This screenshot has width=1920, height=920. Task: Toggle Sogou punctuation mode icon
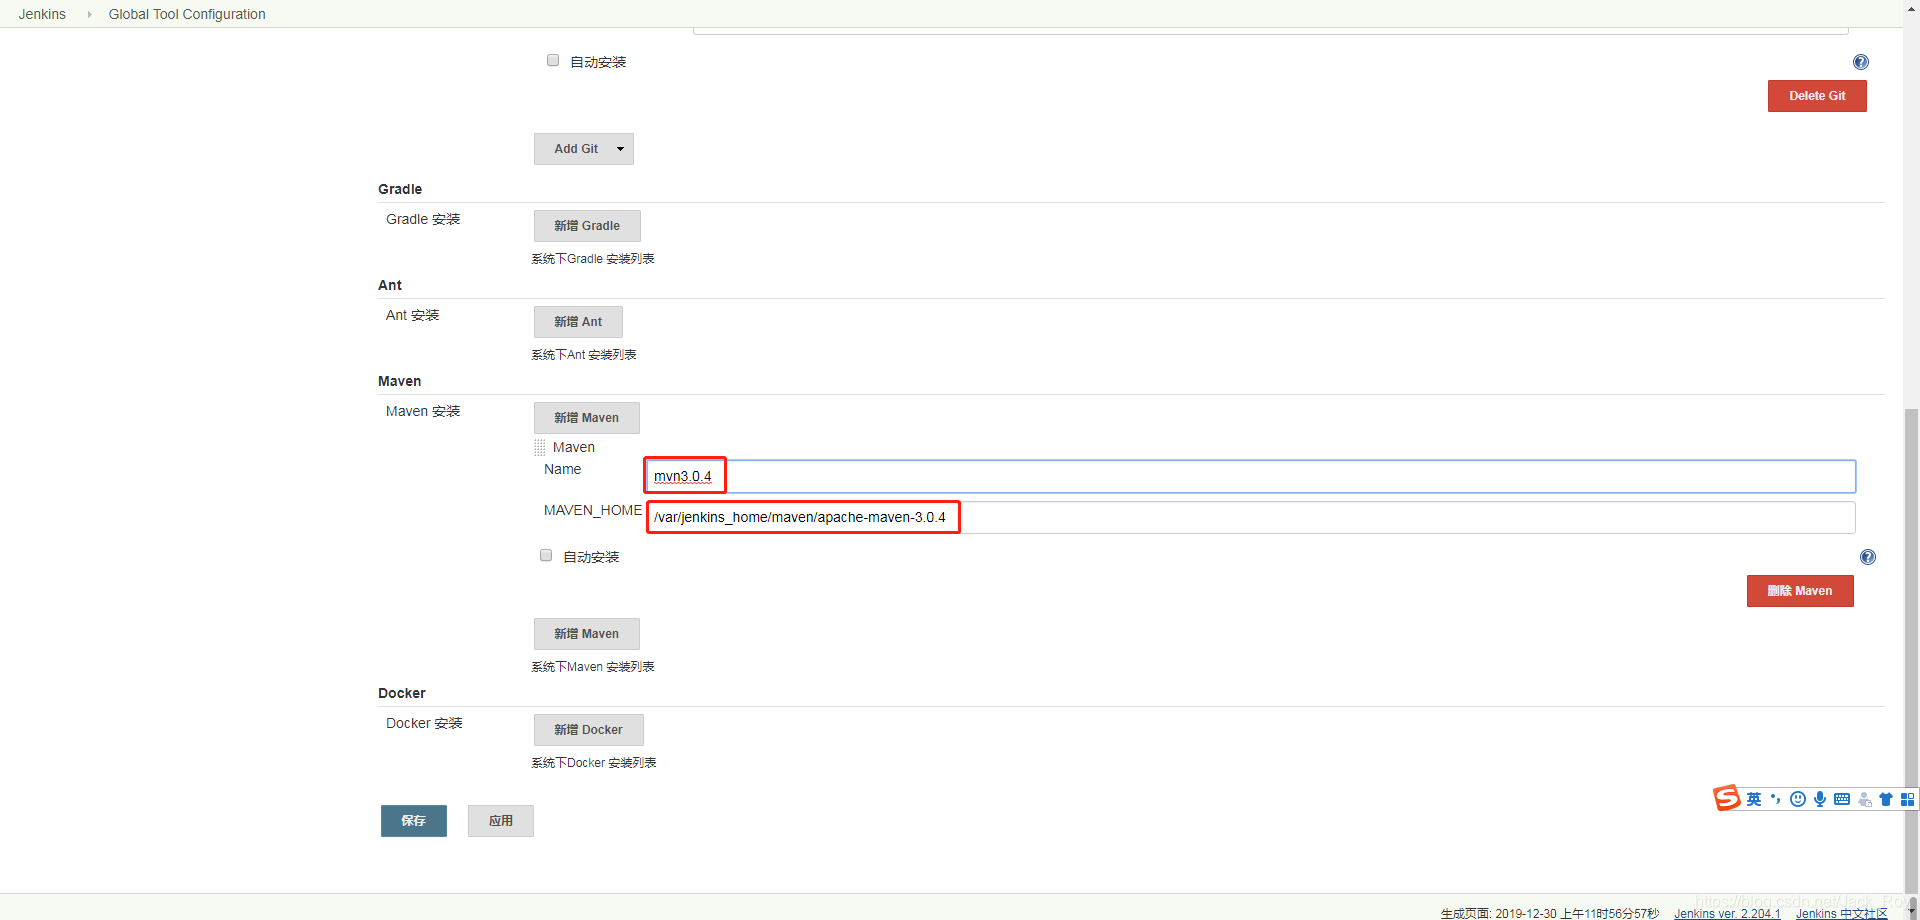[1776, 799]
